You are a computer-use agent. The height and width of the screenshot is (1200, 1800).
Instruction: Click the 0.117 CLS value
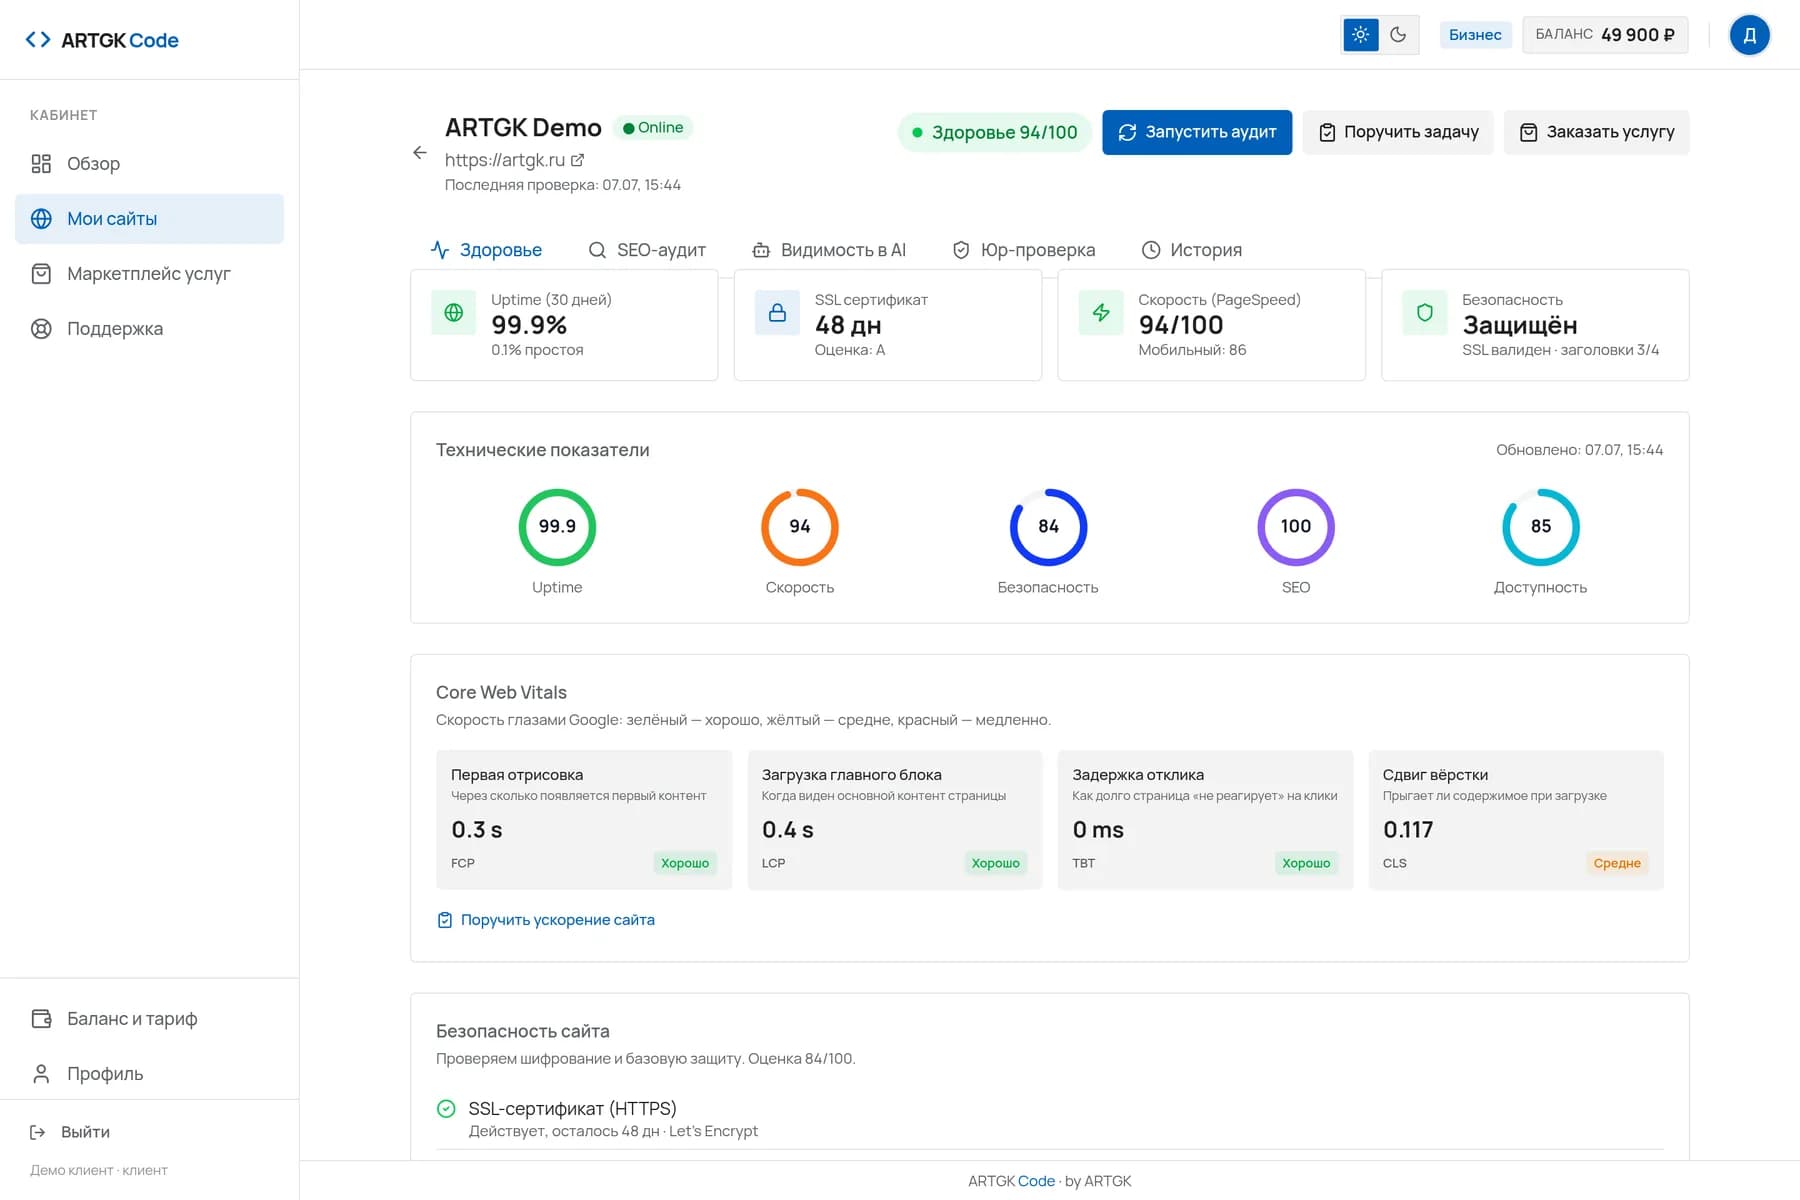(1408, 830)
